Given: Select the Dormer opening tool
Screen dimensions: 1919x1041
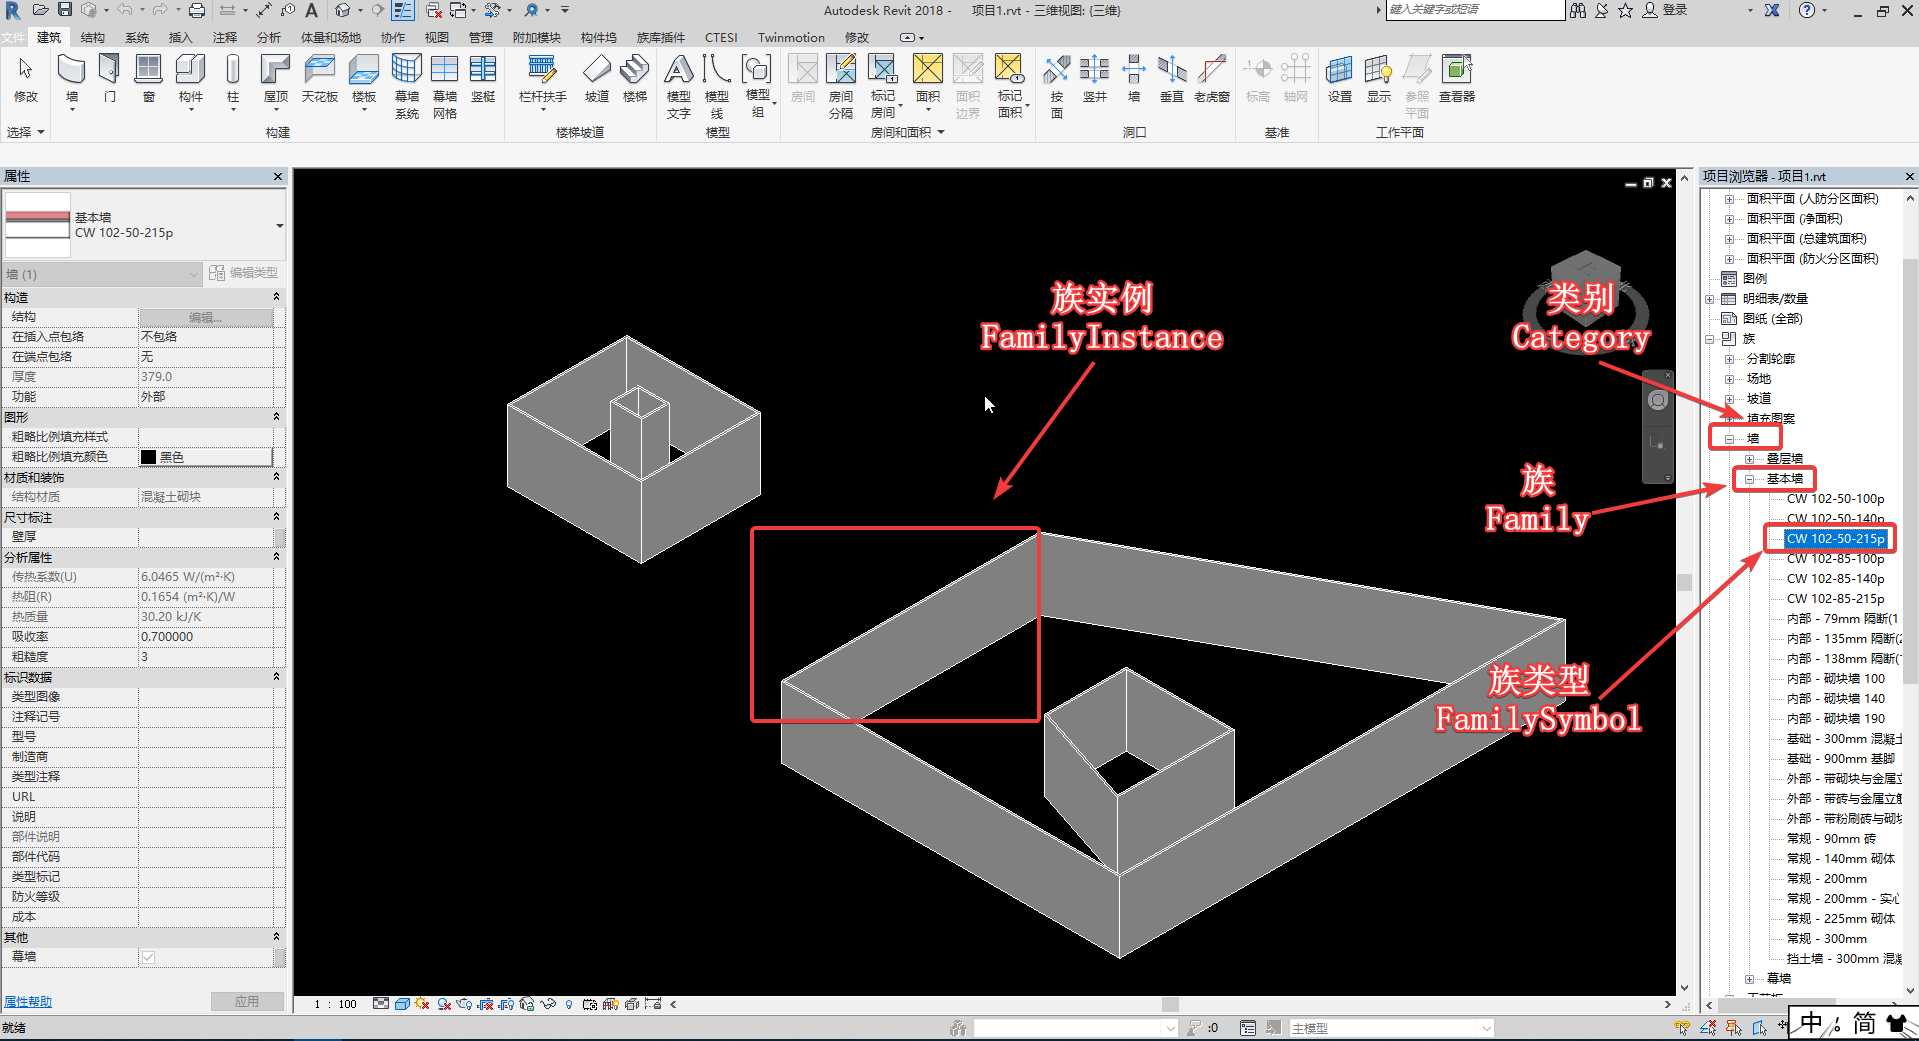Looking at the screenshot, I should point(1211,80).
